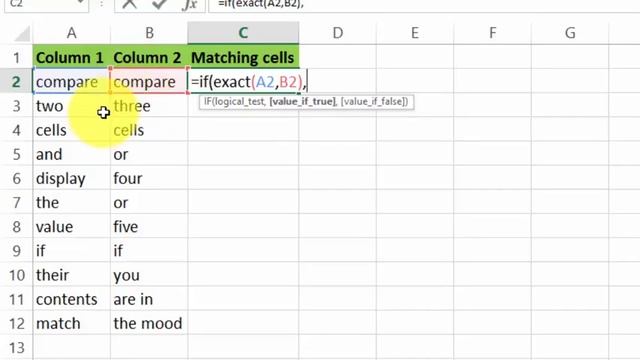Select column C header

(243, 33)
